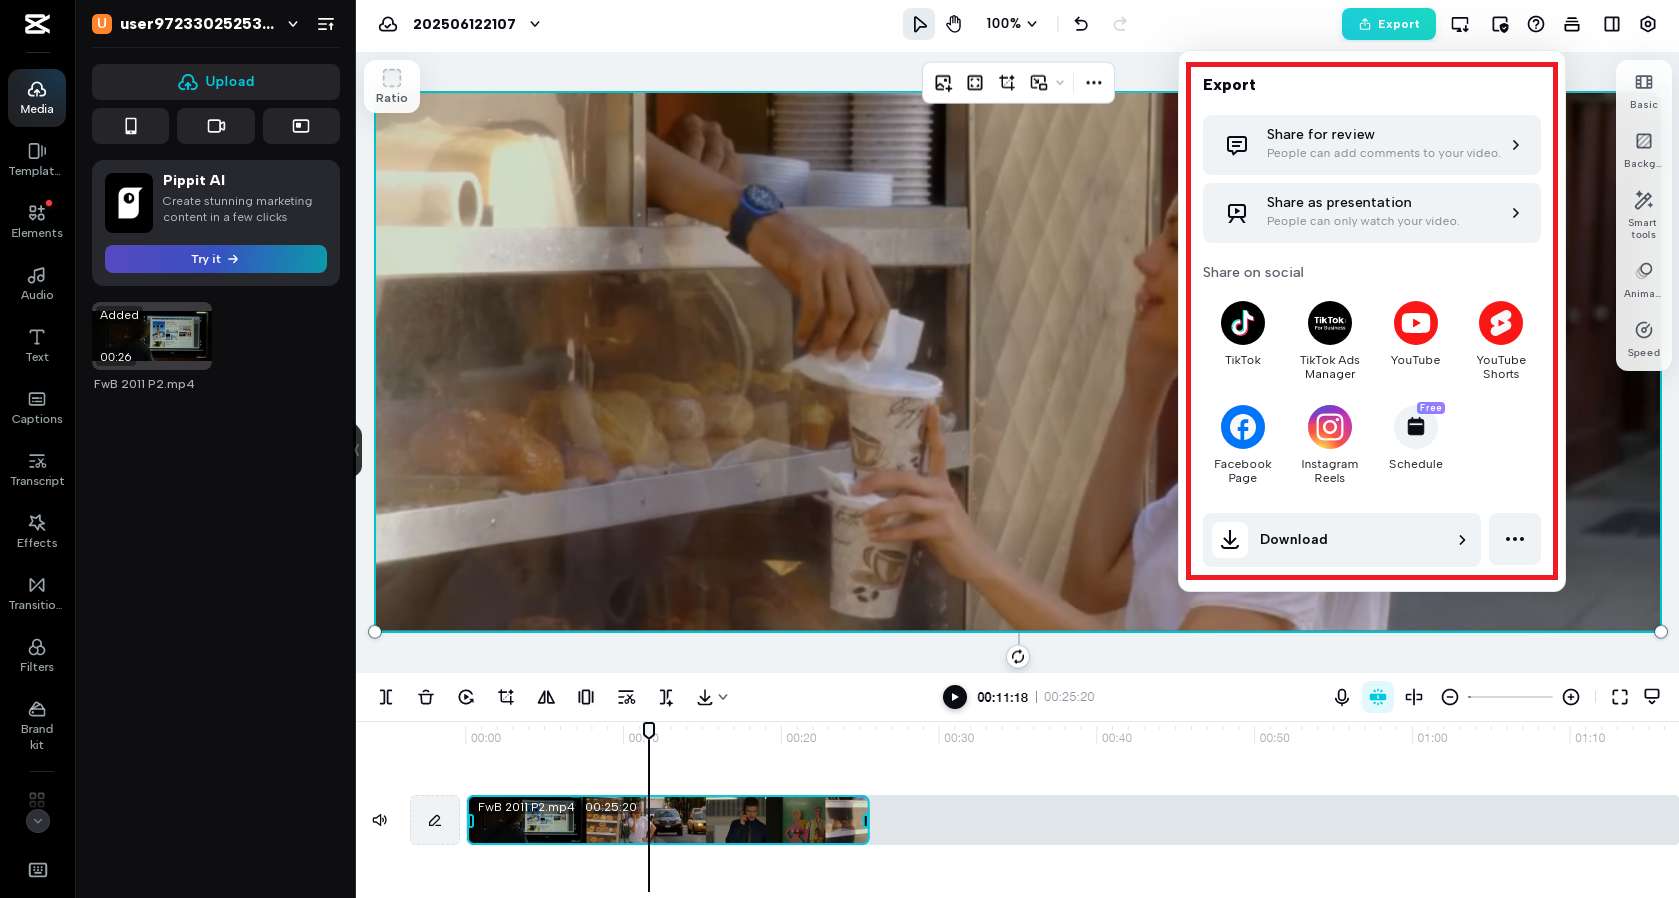Toggle timeline snapping magnet
The height and width of the screenshot is (898, 1679).
point(1378,697)
